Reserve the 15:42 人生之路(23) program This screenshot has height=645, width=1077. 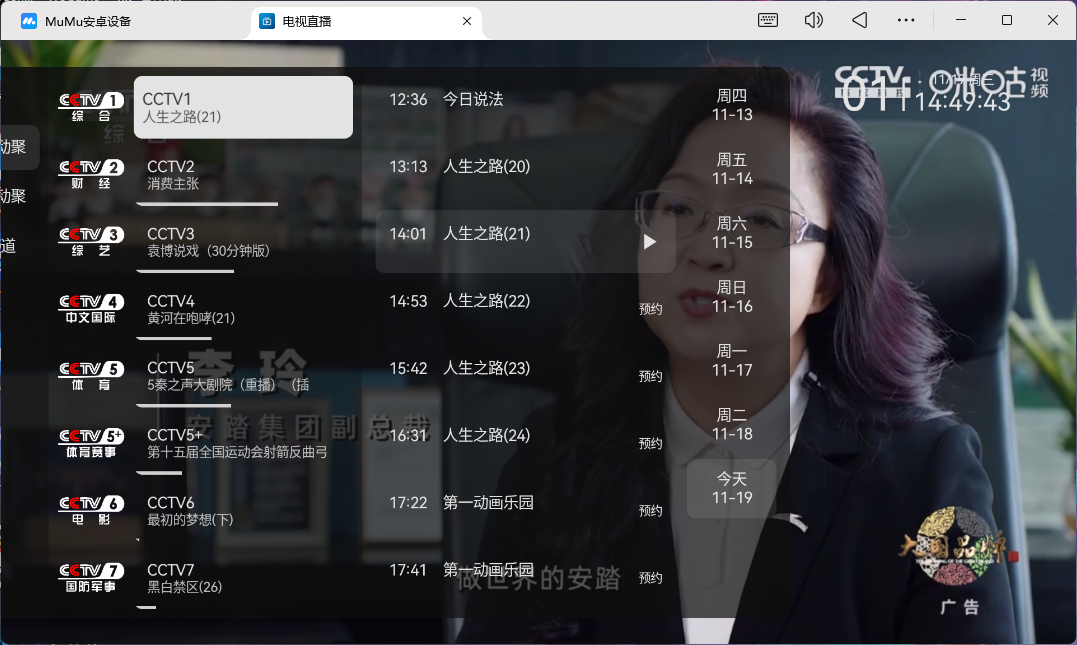click(x=650, y=376)
